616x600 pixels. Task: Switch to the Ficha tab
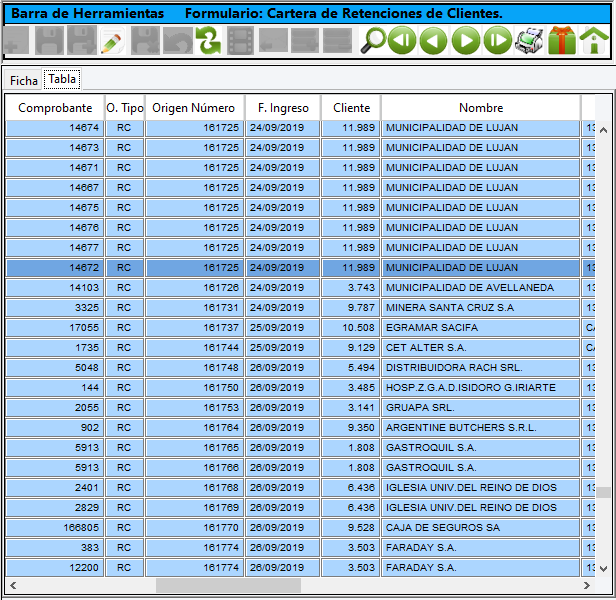click(x=24, y=81)
